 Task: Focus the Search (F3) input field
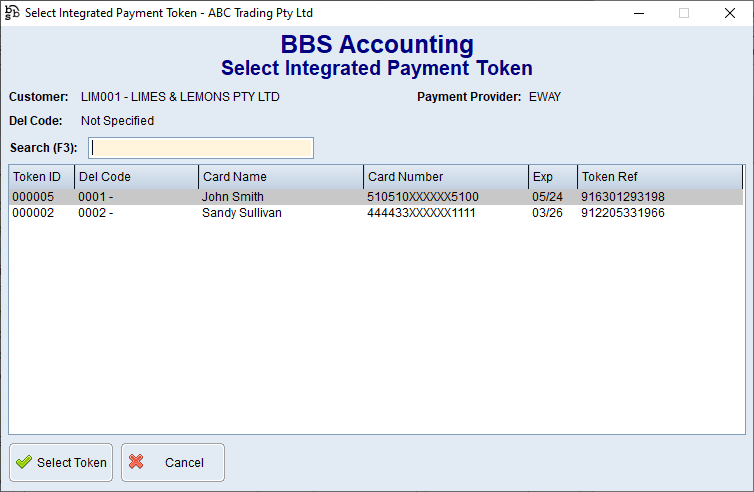(201, 148)
